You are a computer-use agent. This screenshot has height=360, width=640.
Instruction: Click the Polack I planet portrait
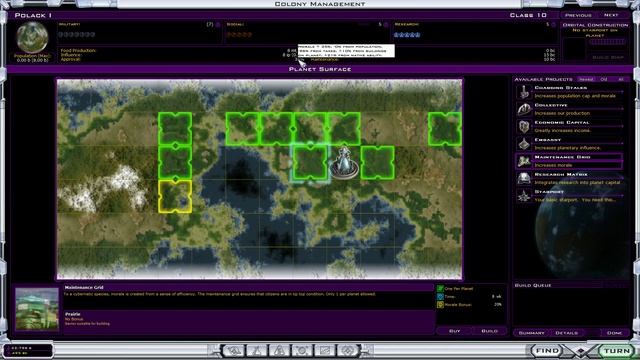(x=32, y=37)
